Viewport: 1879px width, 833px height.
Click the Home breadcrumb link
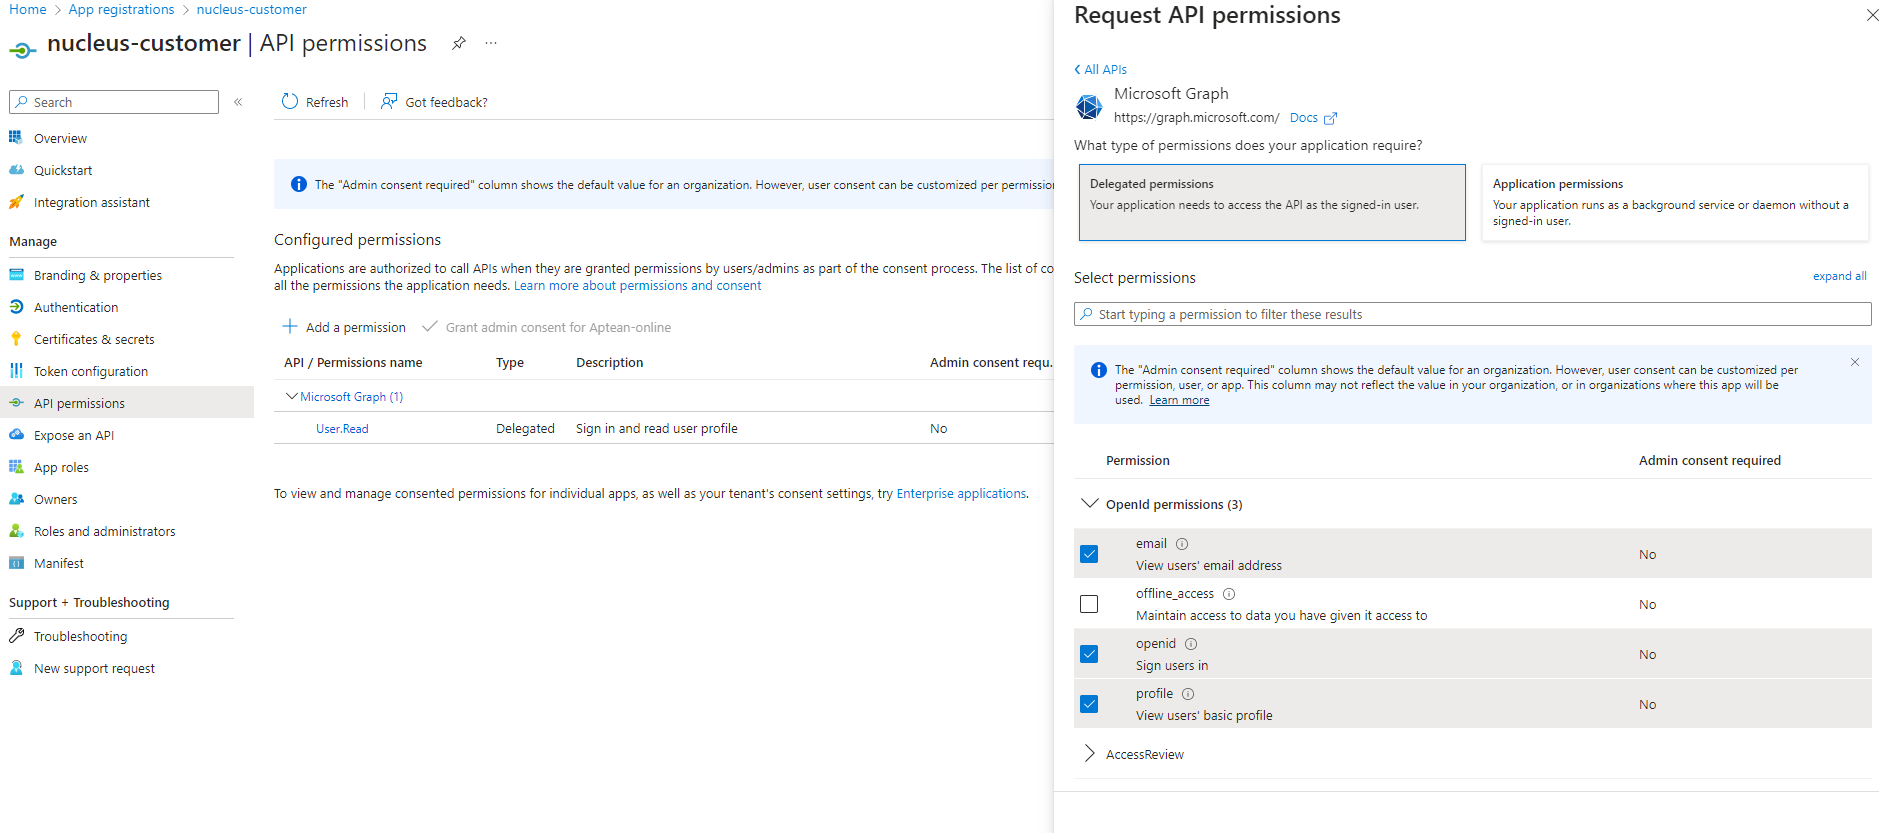(28, 9)
